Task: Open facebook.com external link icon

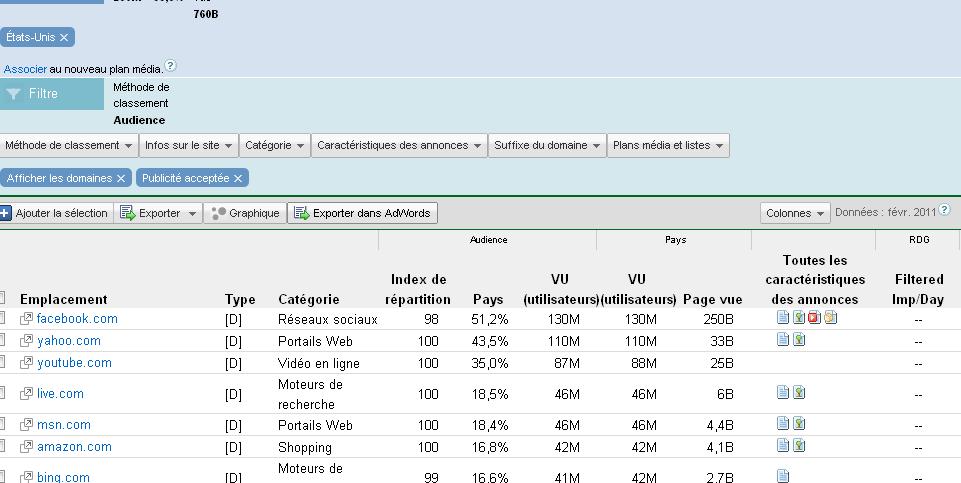Action: [x=26, y=319]
